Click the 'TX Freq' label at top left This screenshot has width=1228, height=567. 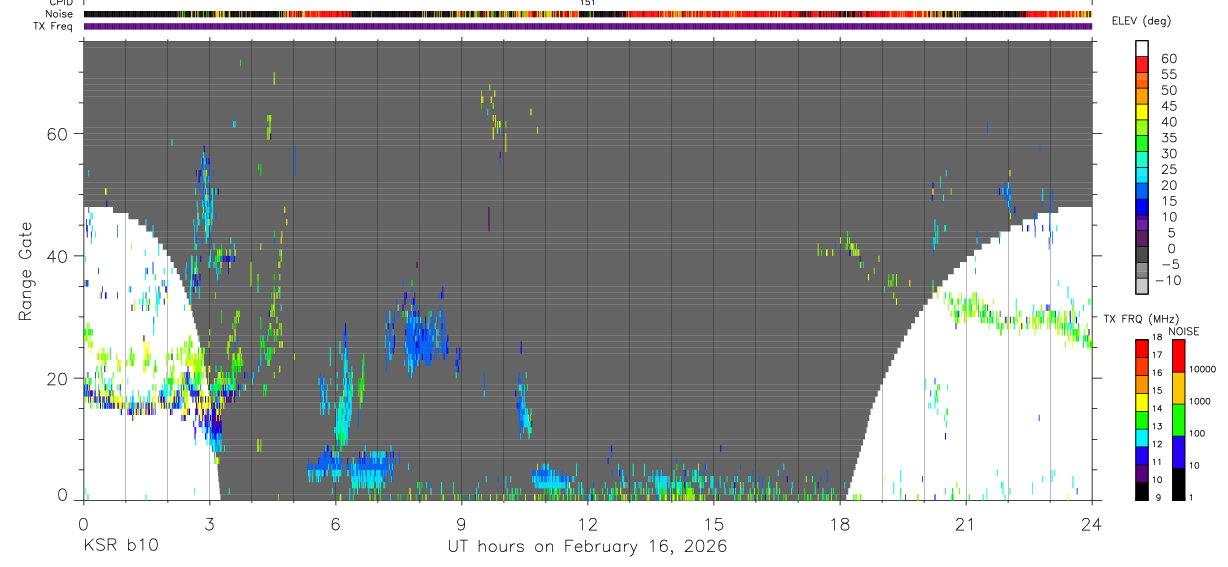(x=52, y=26)
